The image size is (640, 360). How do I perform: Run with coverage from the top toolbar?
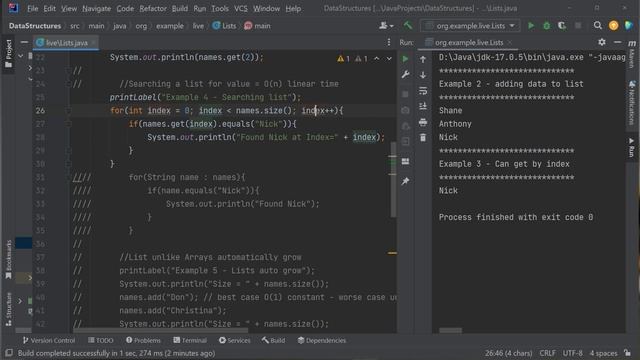(x=562, y=26)
